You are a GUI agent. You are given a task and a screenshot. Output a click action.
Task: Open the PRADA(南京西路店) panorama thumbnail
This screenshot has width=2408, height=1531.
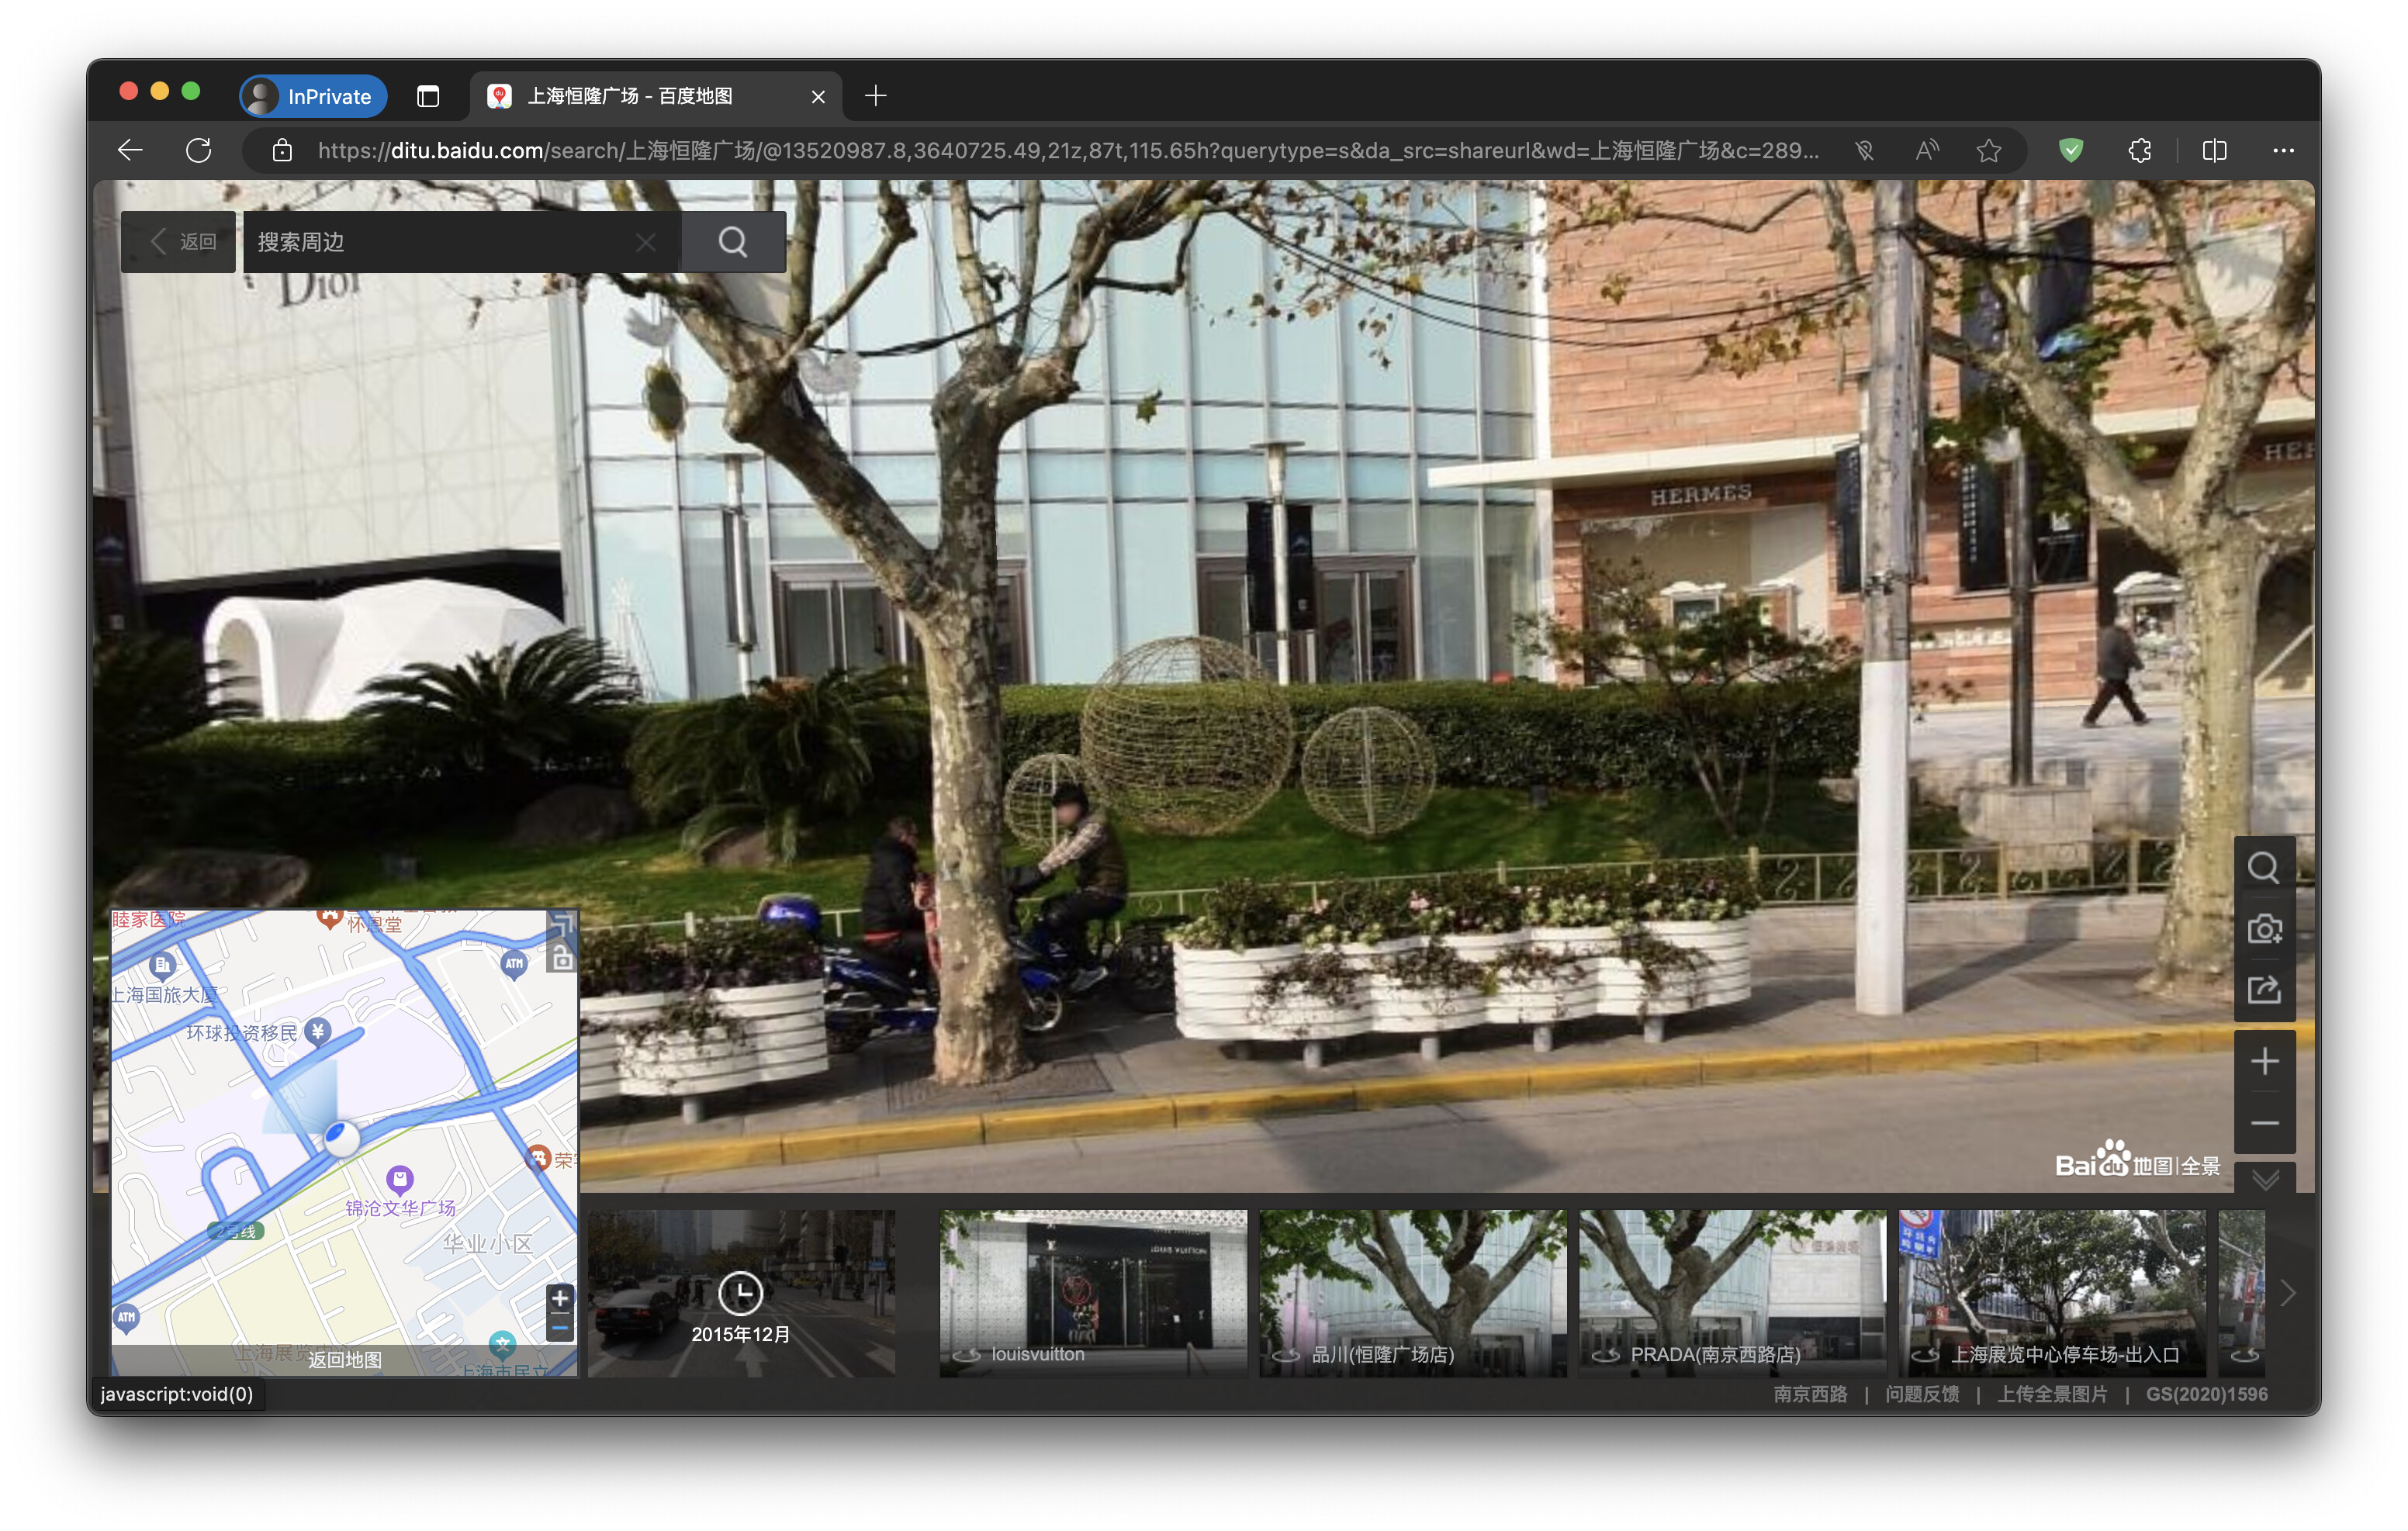pyautogui.click(x=1731, y=1293)
